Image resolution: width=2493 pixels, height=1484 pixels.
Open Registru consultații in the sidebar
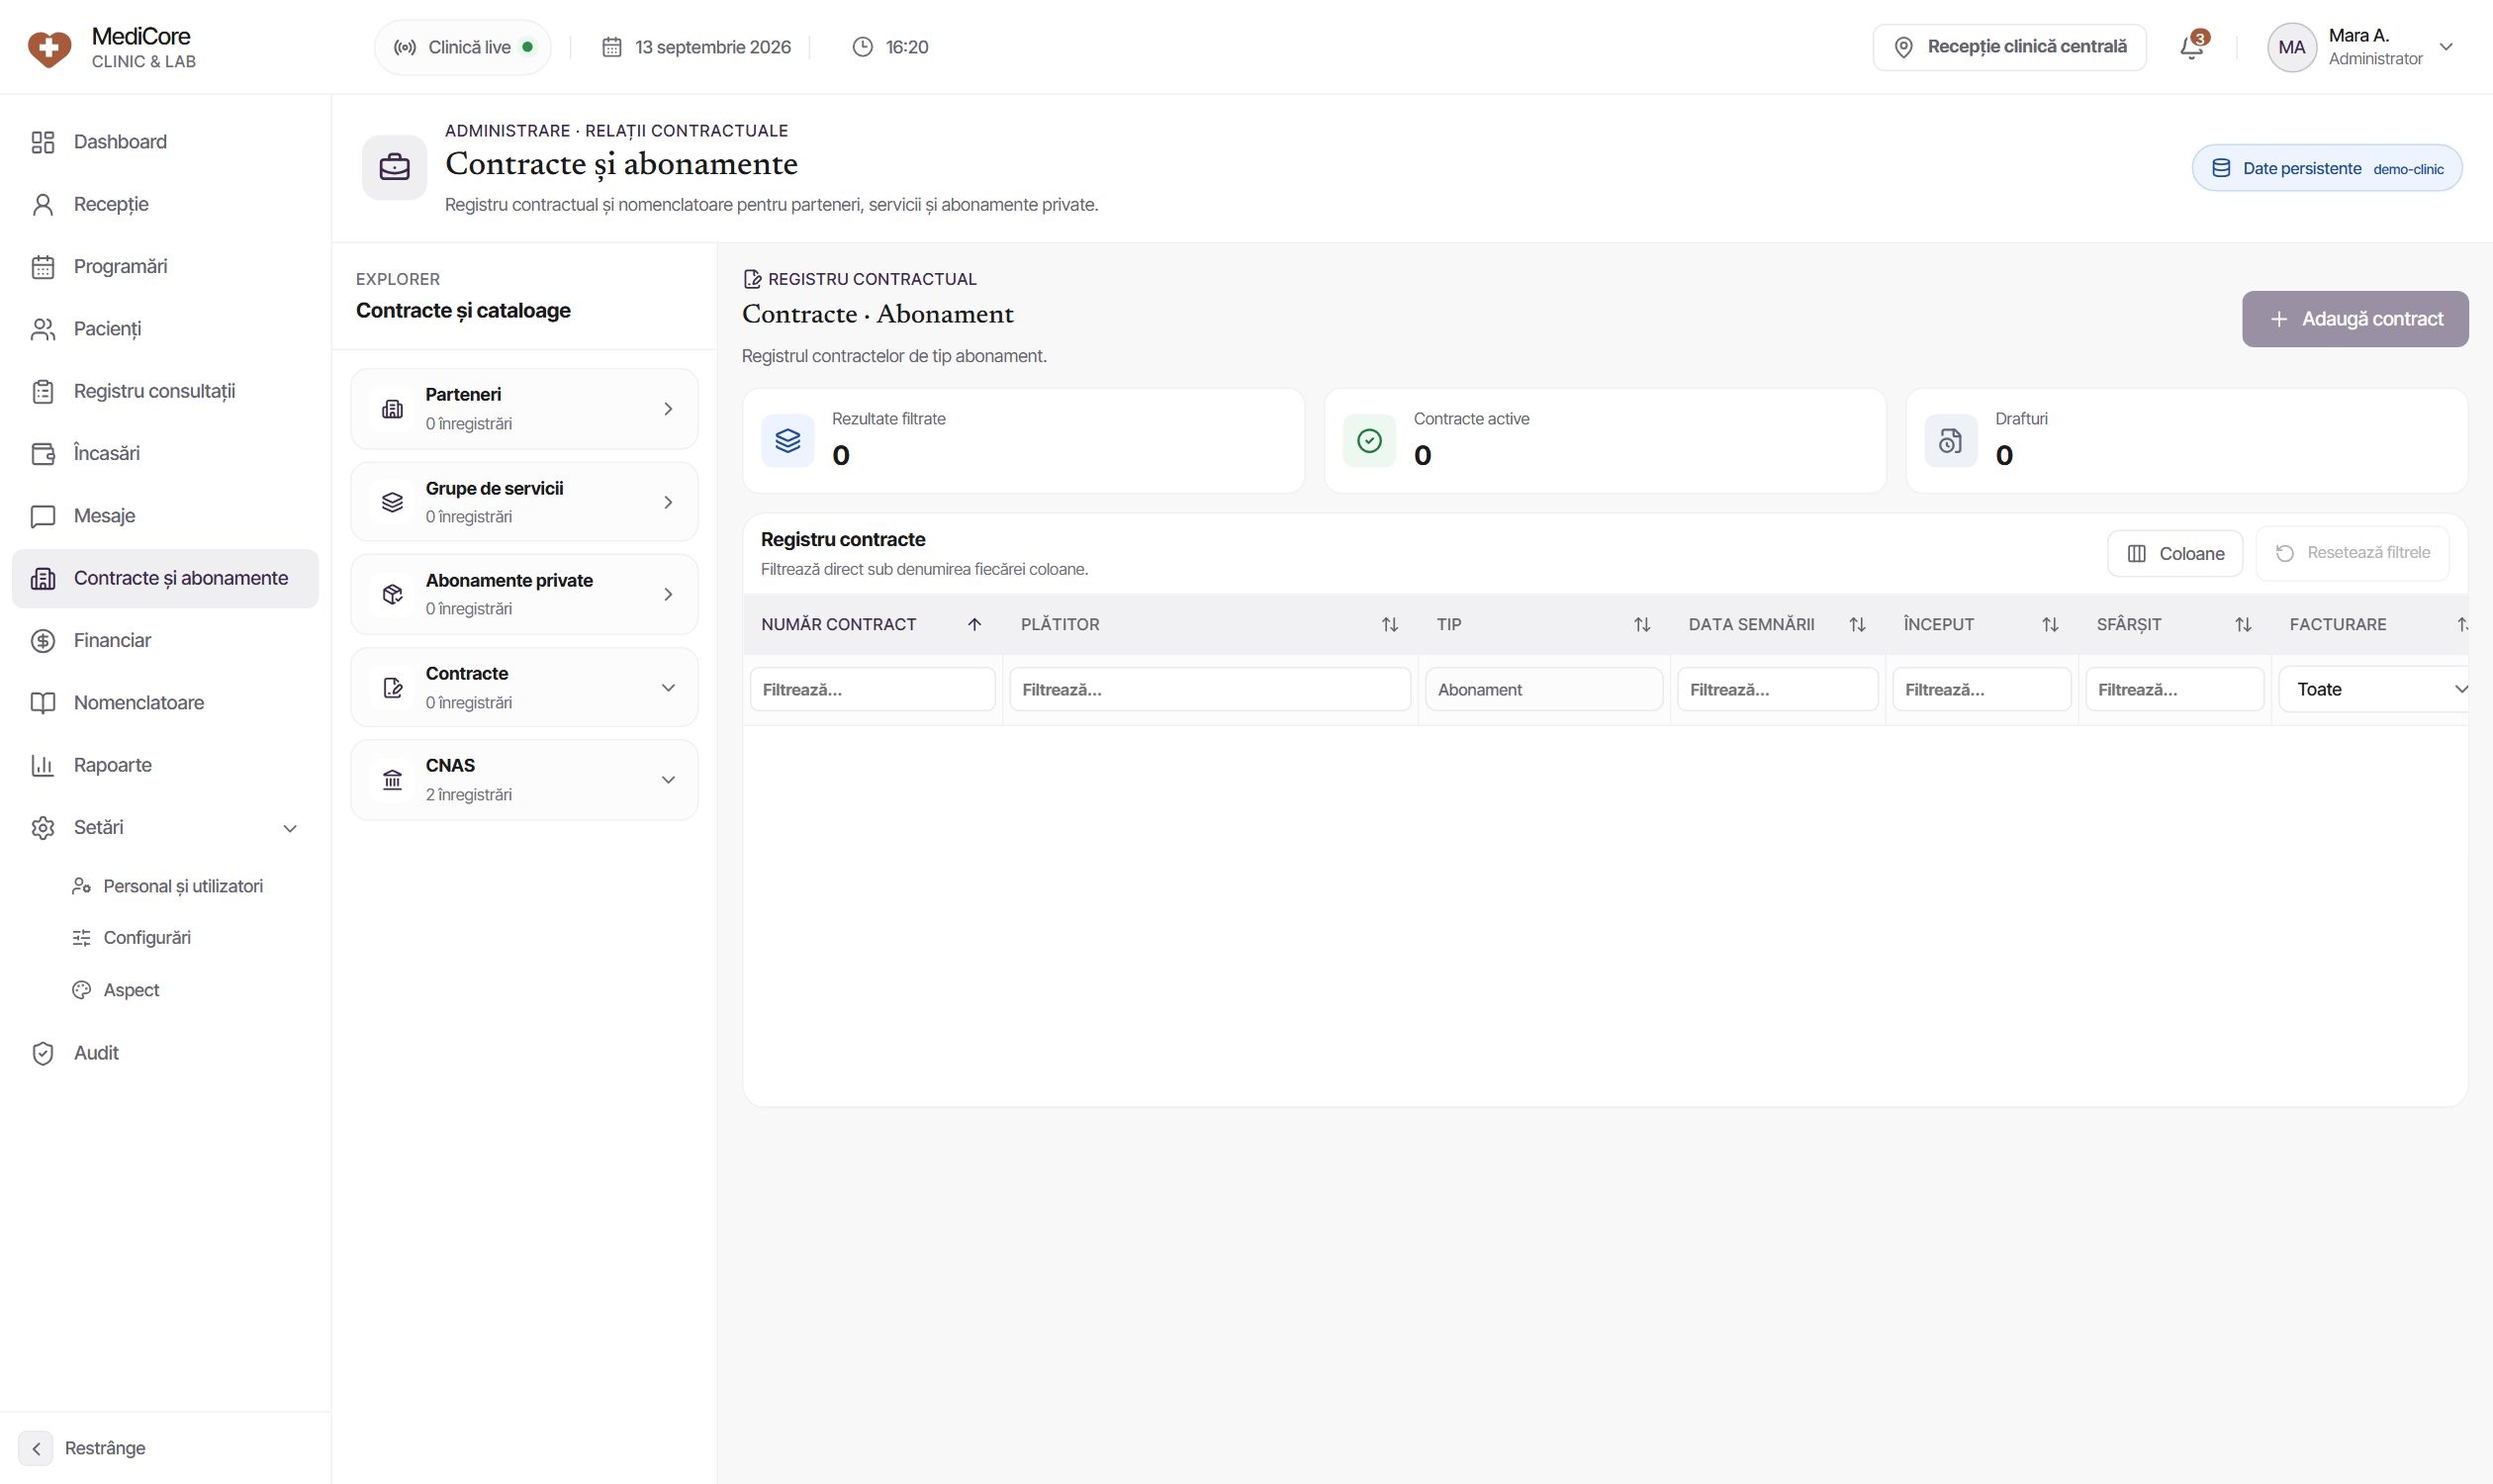tap(165, 391)
